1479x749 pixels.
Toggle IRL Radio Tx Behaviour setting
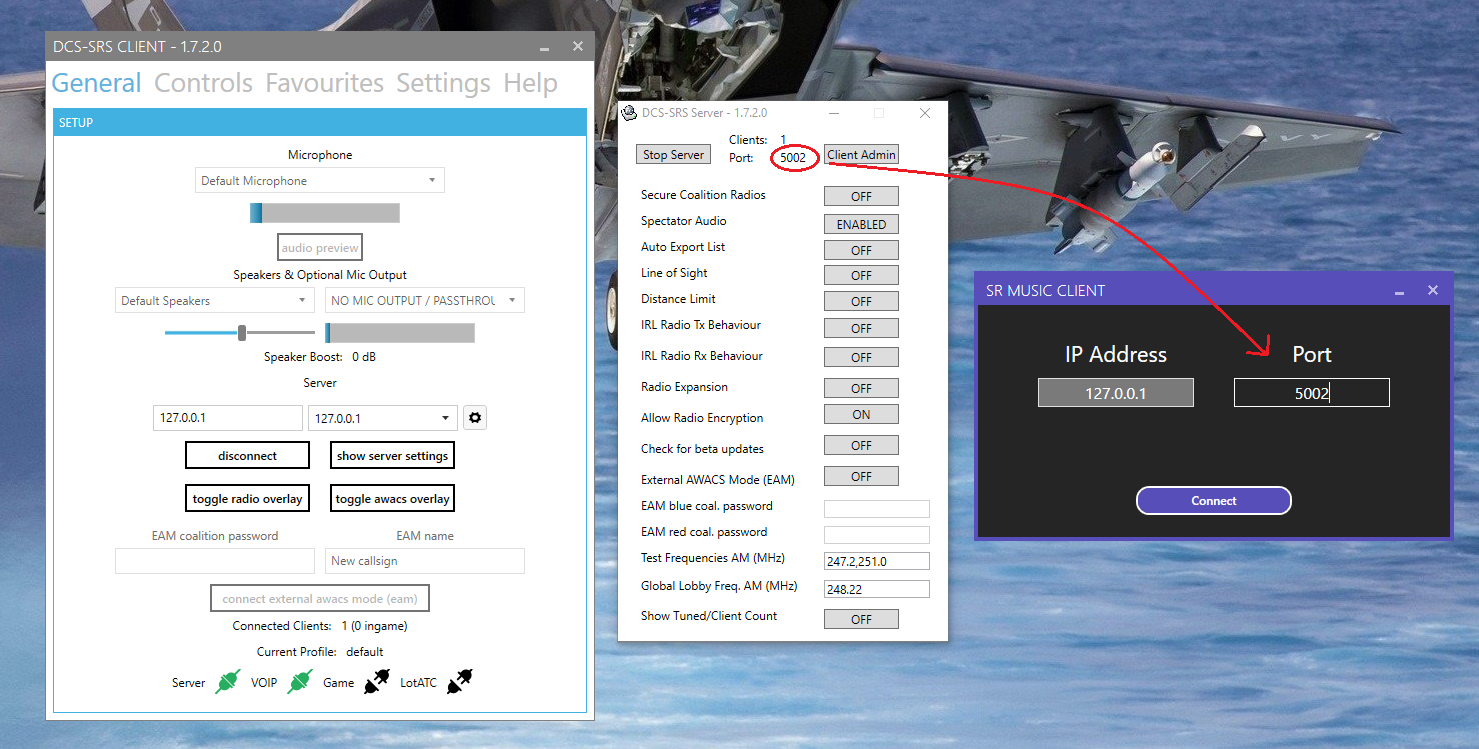861,328
